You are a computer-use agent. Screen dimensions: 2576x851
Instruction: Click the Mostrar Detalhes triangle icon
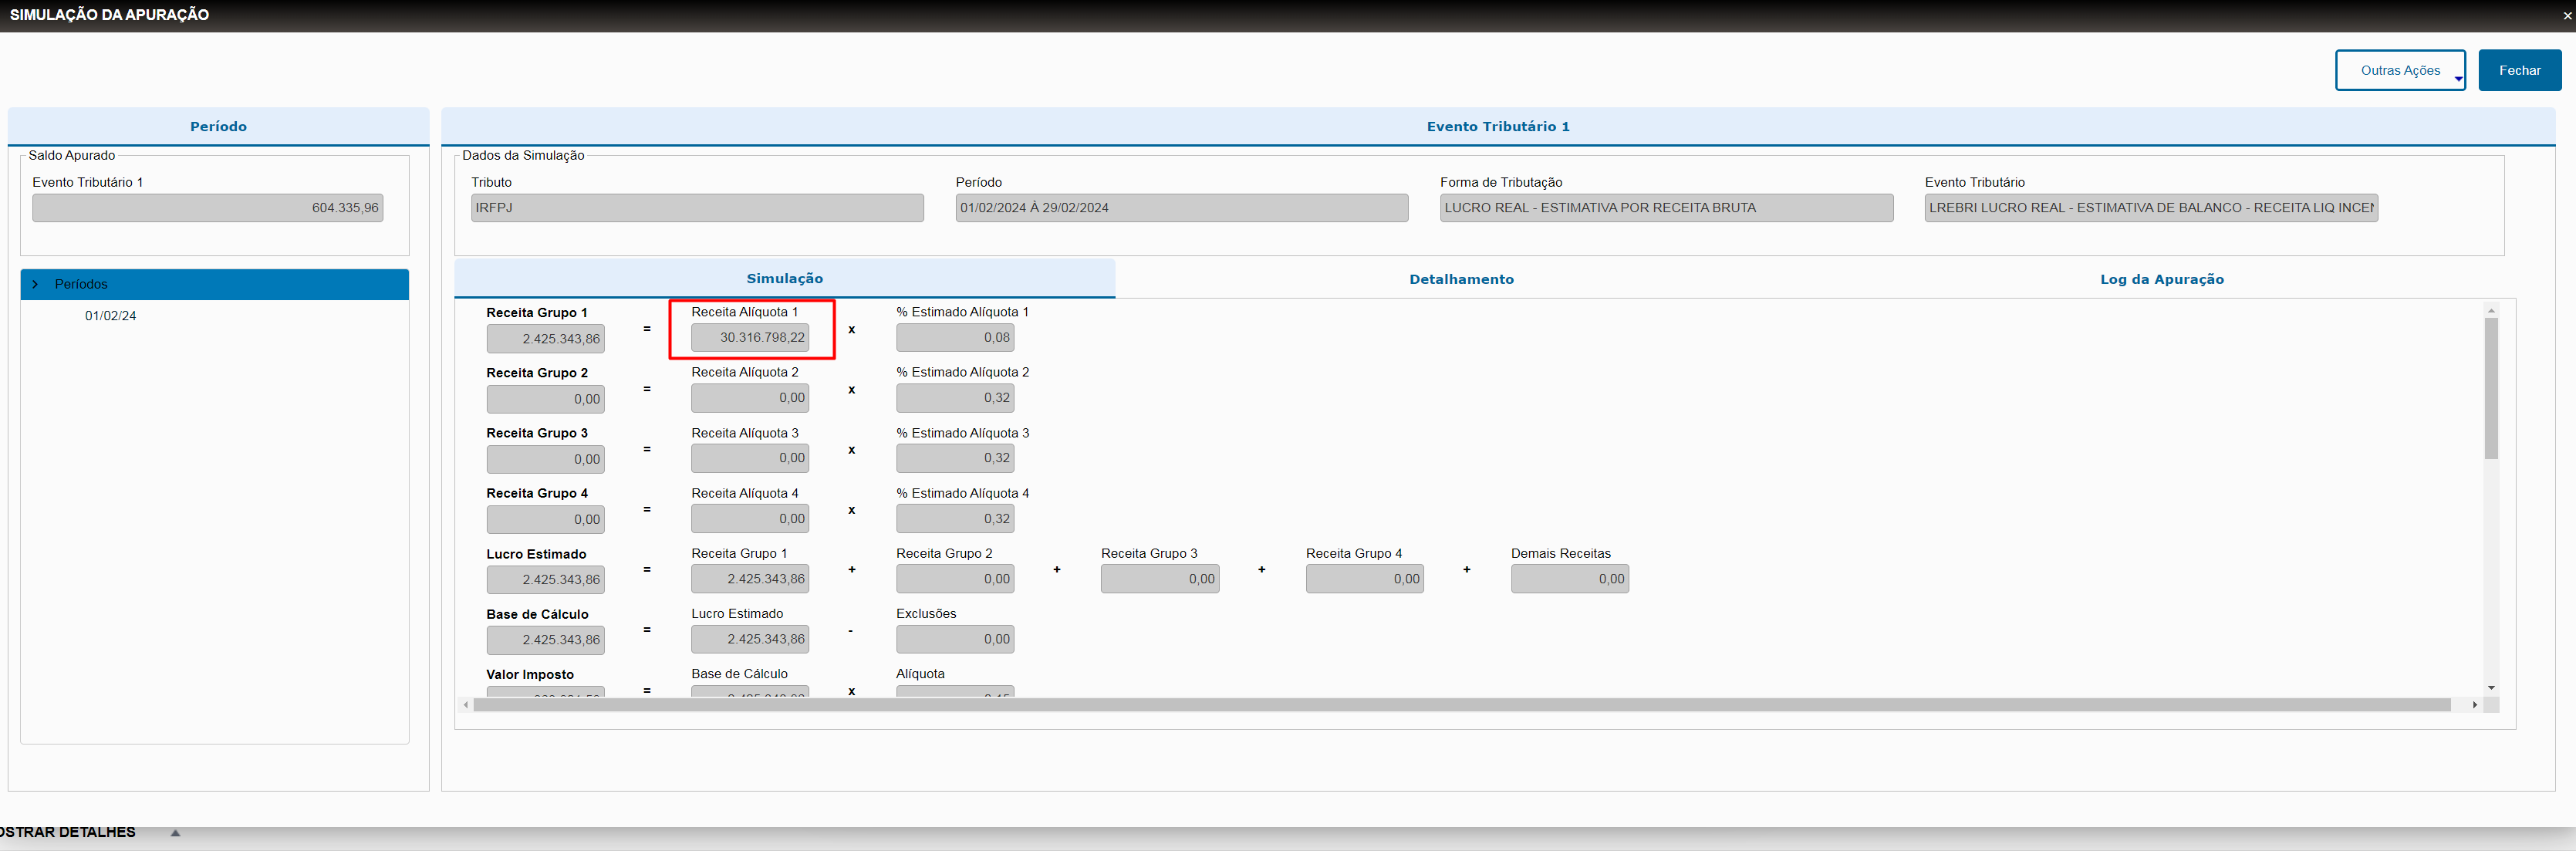pos(175,832)
